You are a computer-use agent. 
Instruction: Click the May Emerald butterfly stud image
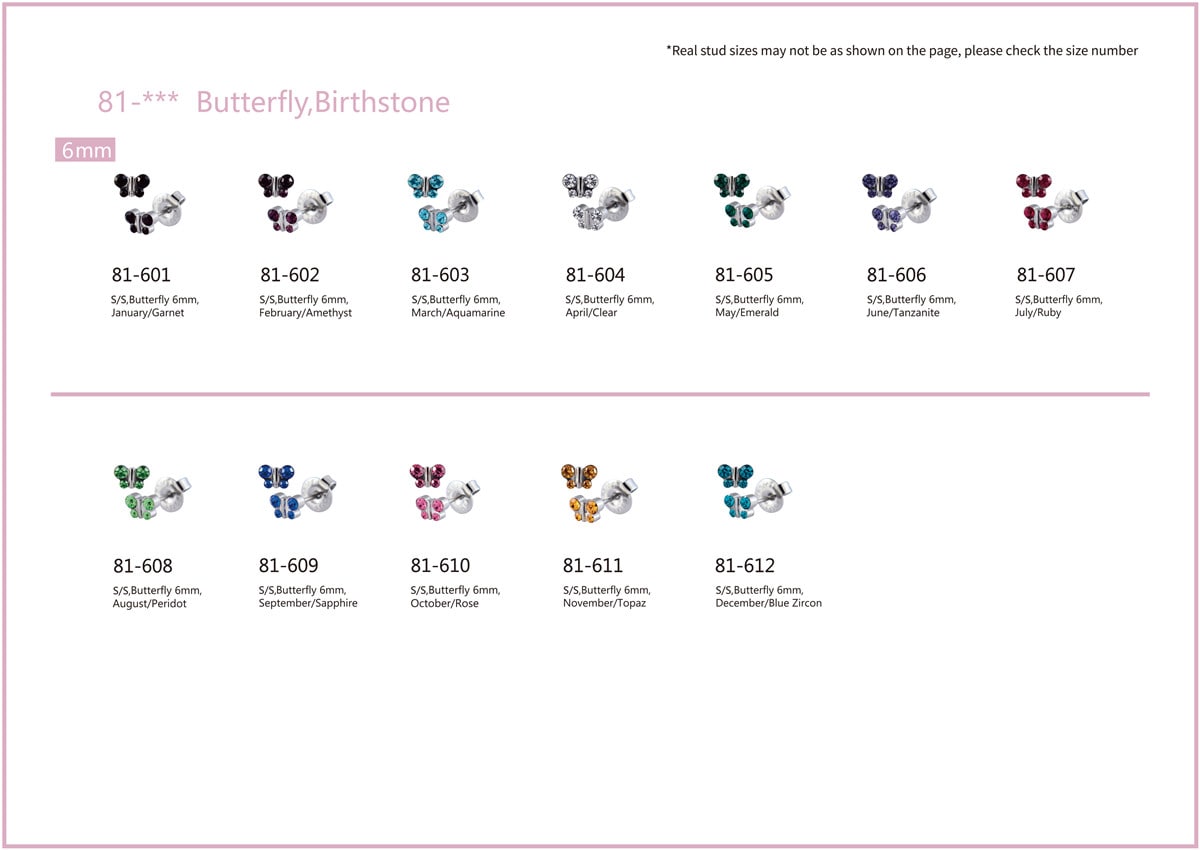click(752, 204)
